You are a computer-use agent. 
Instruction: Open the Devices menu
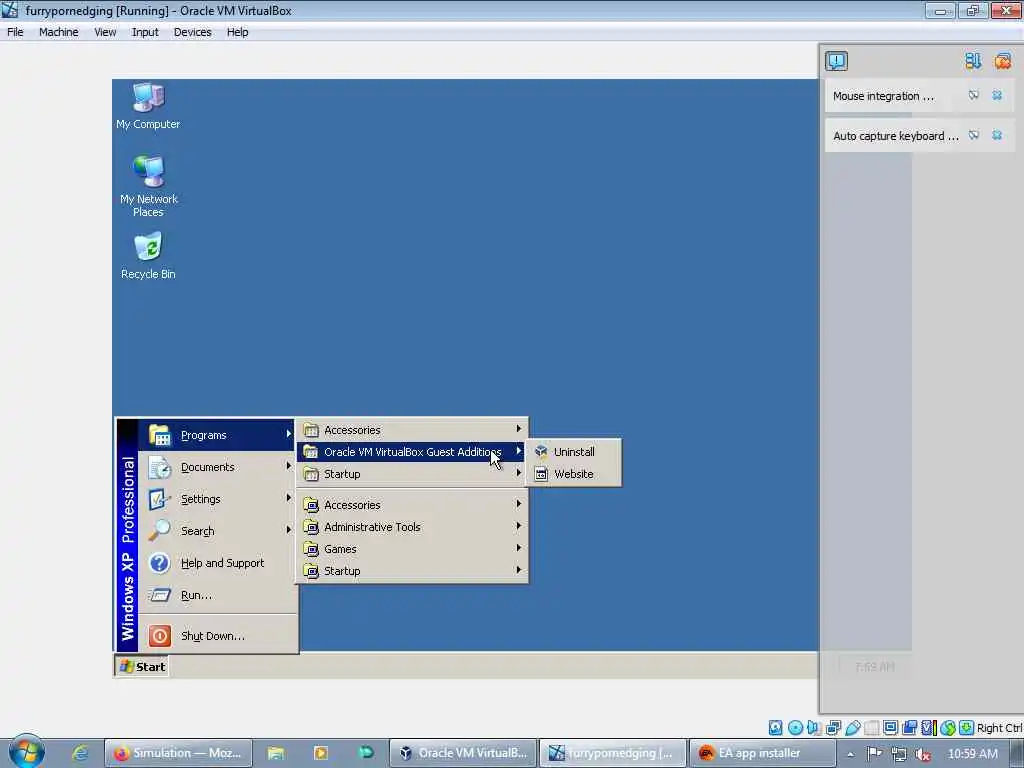point(192,32)
